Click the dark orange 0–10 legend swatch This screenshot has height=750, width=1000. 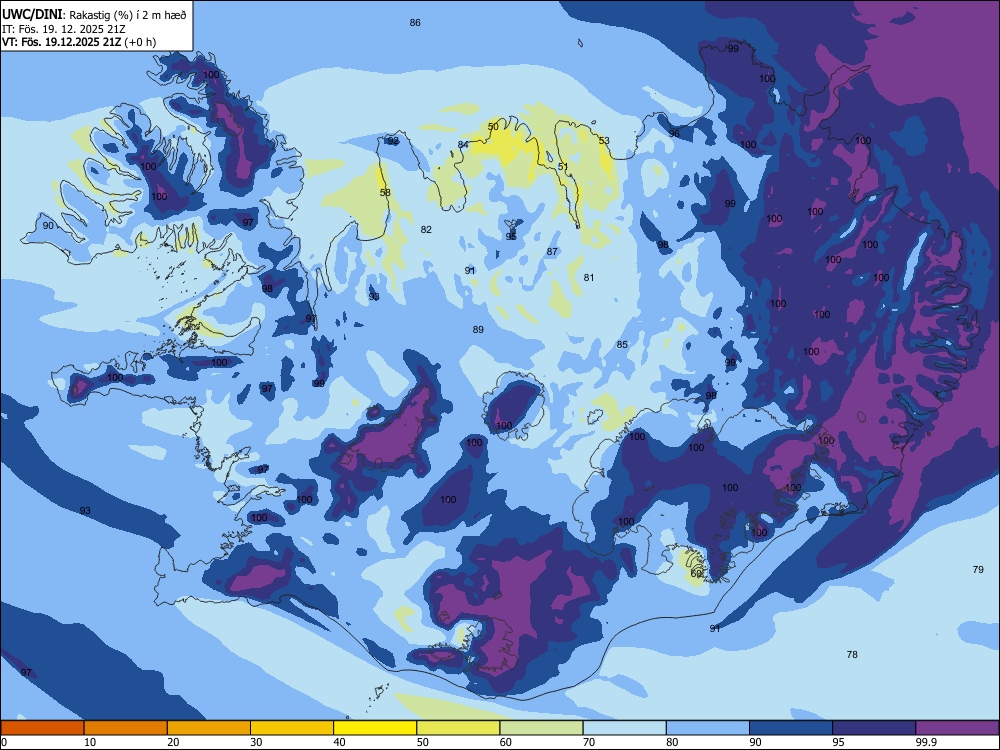[x=42, y=728]
